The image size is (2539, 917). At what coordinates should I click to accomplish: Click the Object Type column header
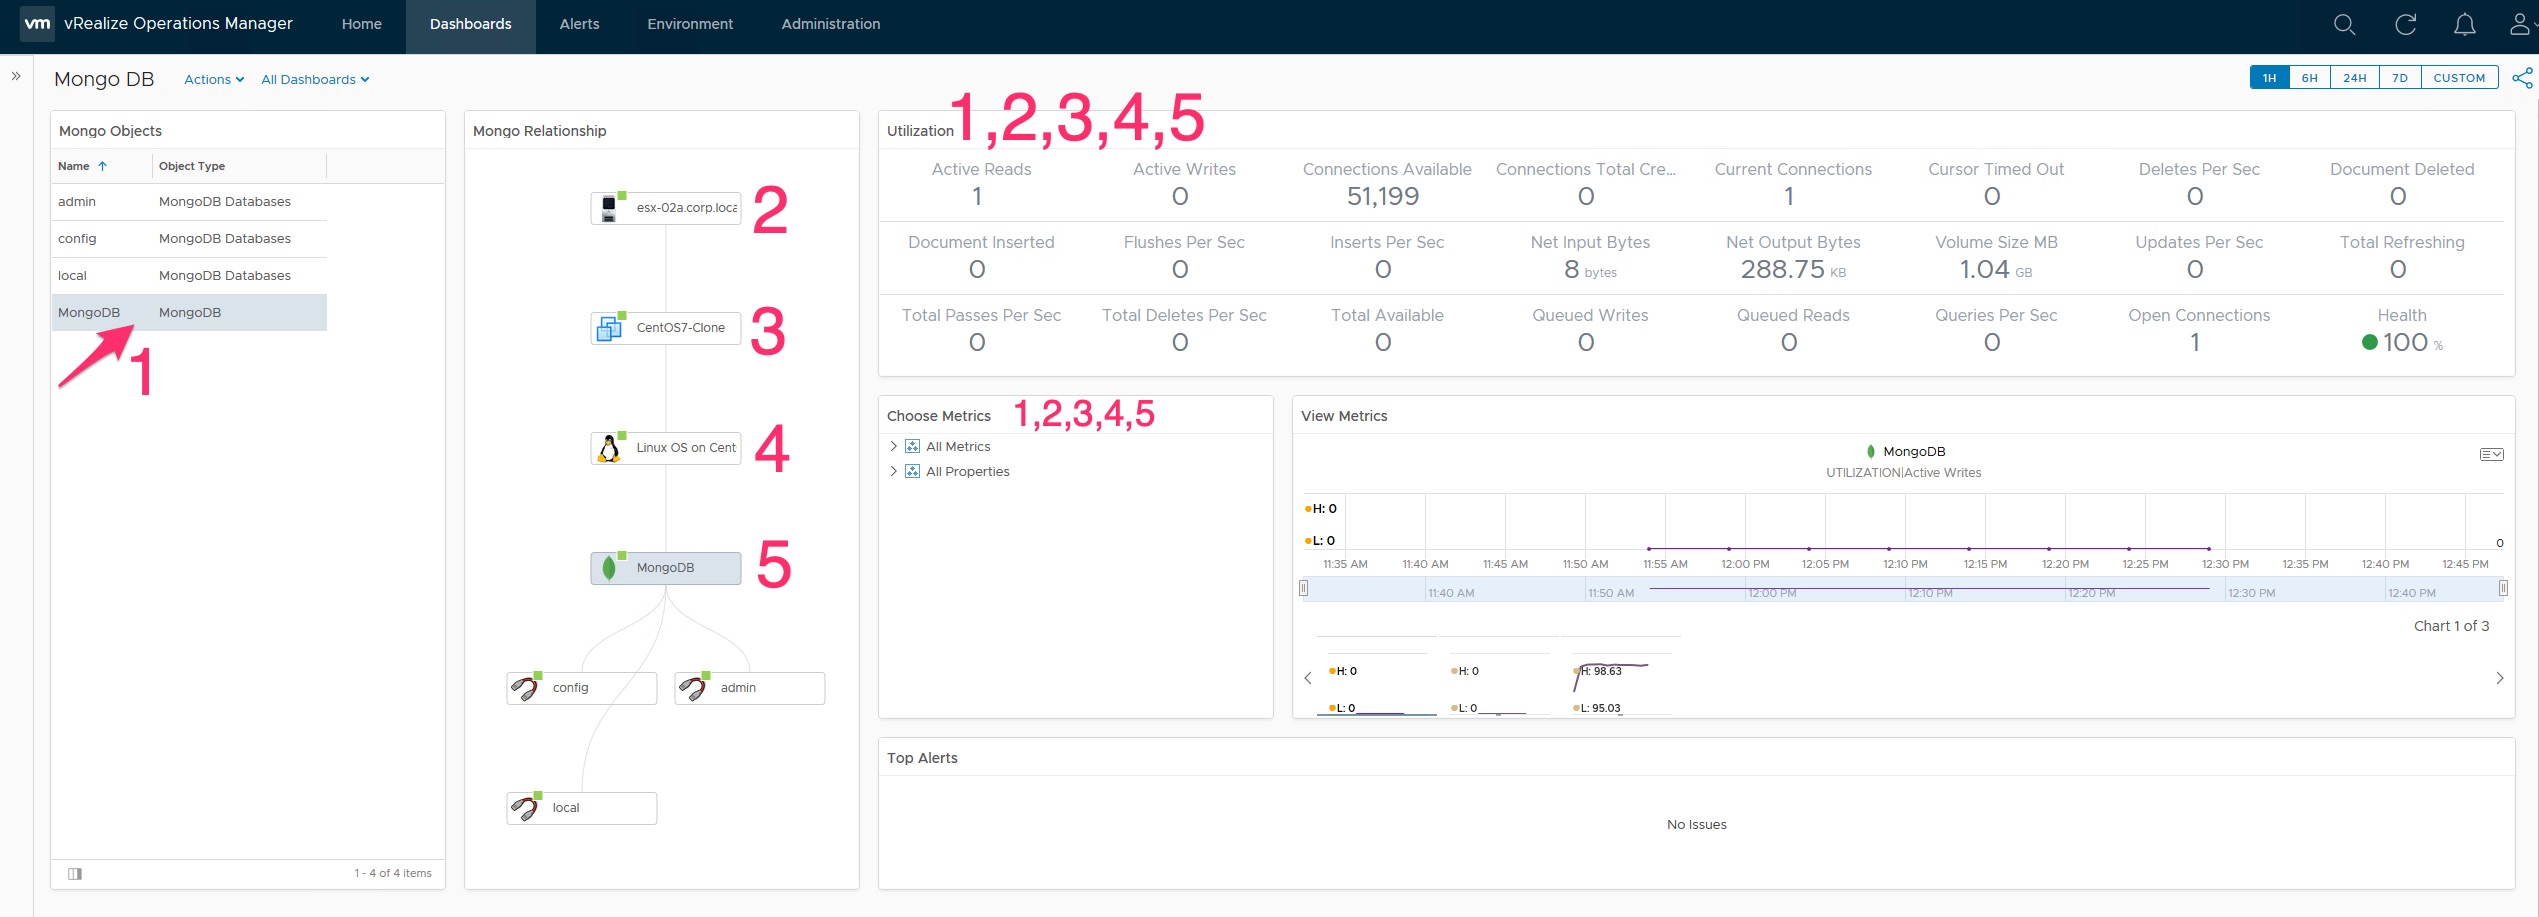point(192,166)
